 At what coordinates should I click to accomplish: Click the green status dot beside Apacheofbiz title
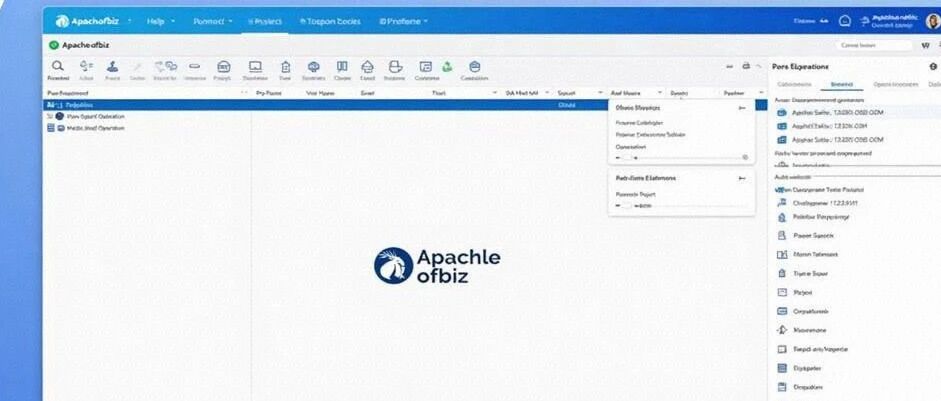point(54,45)
